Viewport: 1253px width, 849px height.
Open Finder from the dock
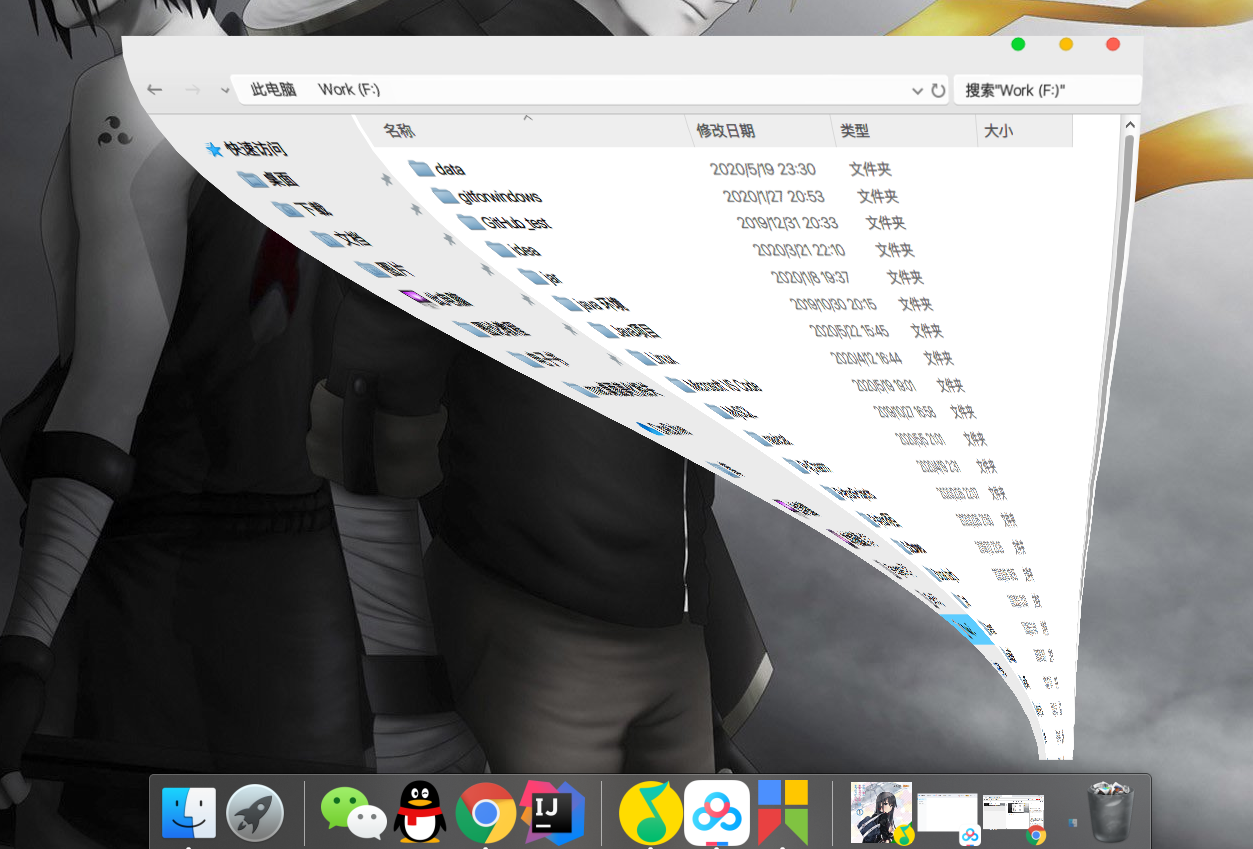(x=189, y=812)
